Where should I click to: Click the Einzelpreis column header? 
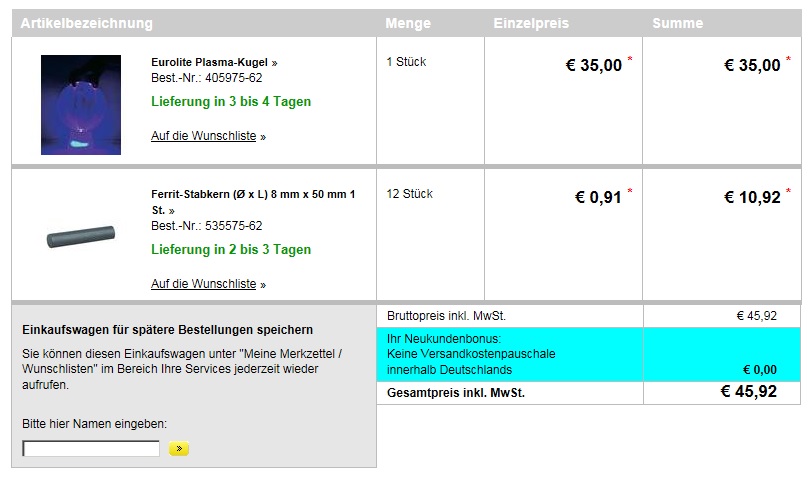point(531,23)
